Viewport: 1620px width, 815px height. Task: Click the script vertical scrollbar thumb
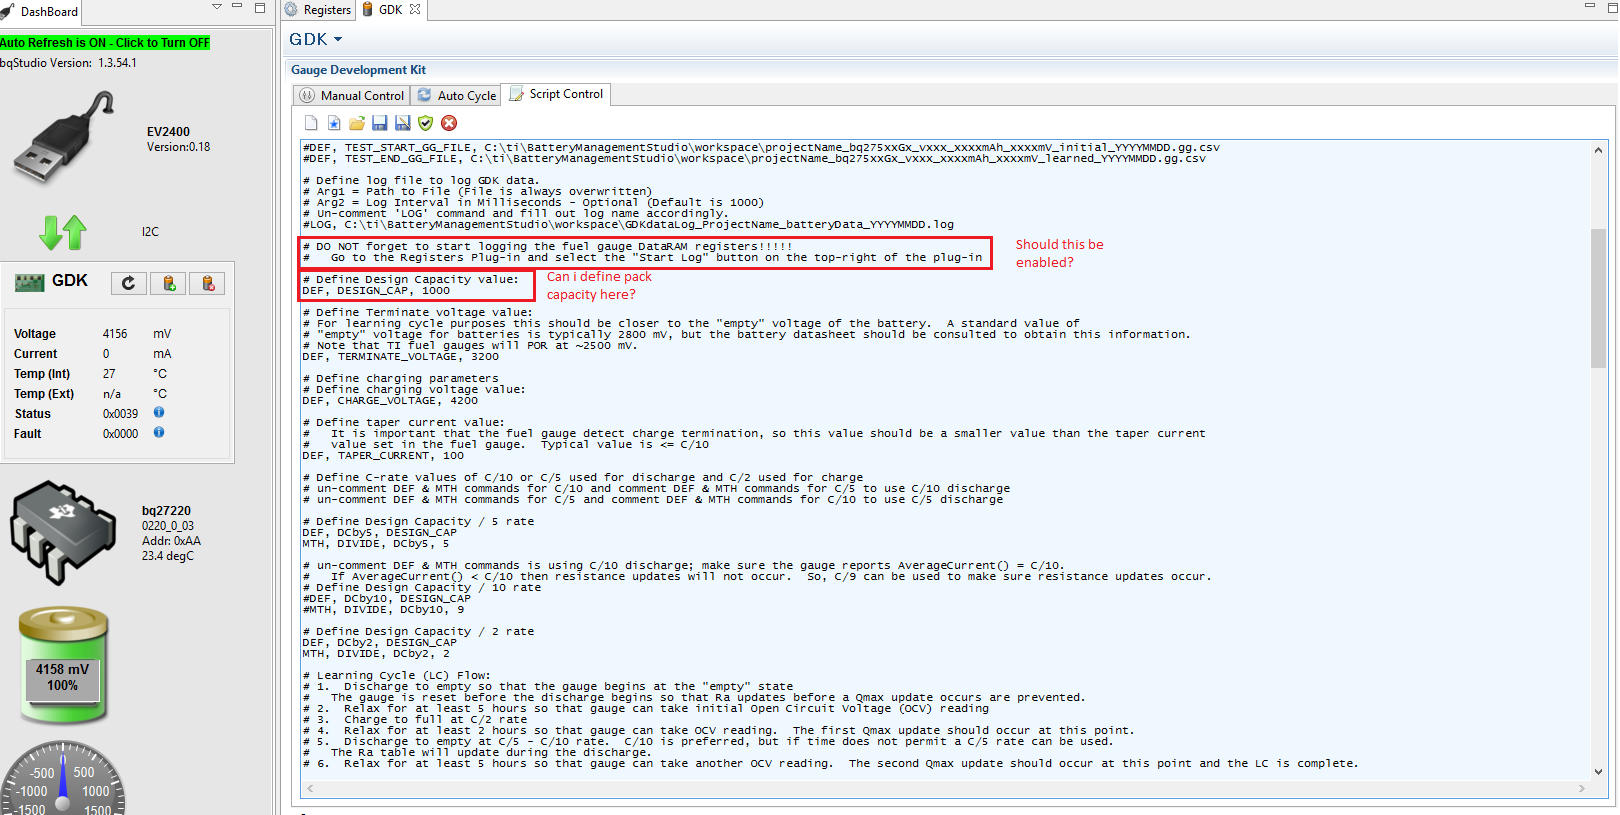point(1598,298)
